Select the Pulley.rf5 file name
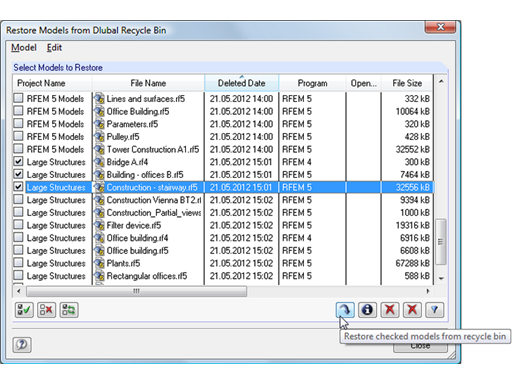The image size is (512, 385). click(123, 137)
